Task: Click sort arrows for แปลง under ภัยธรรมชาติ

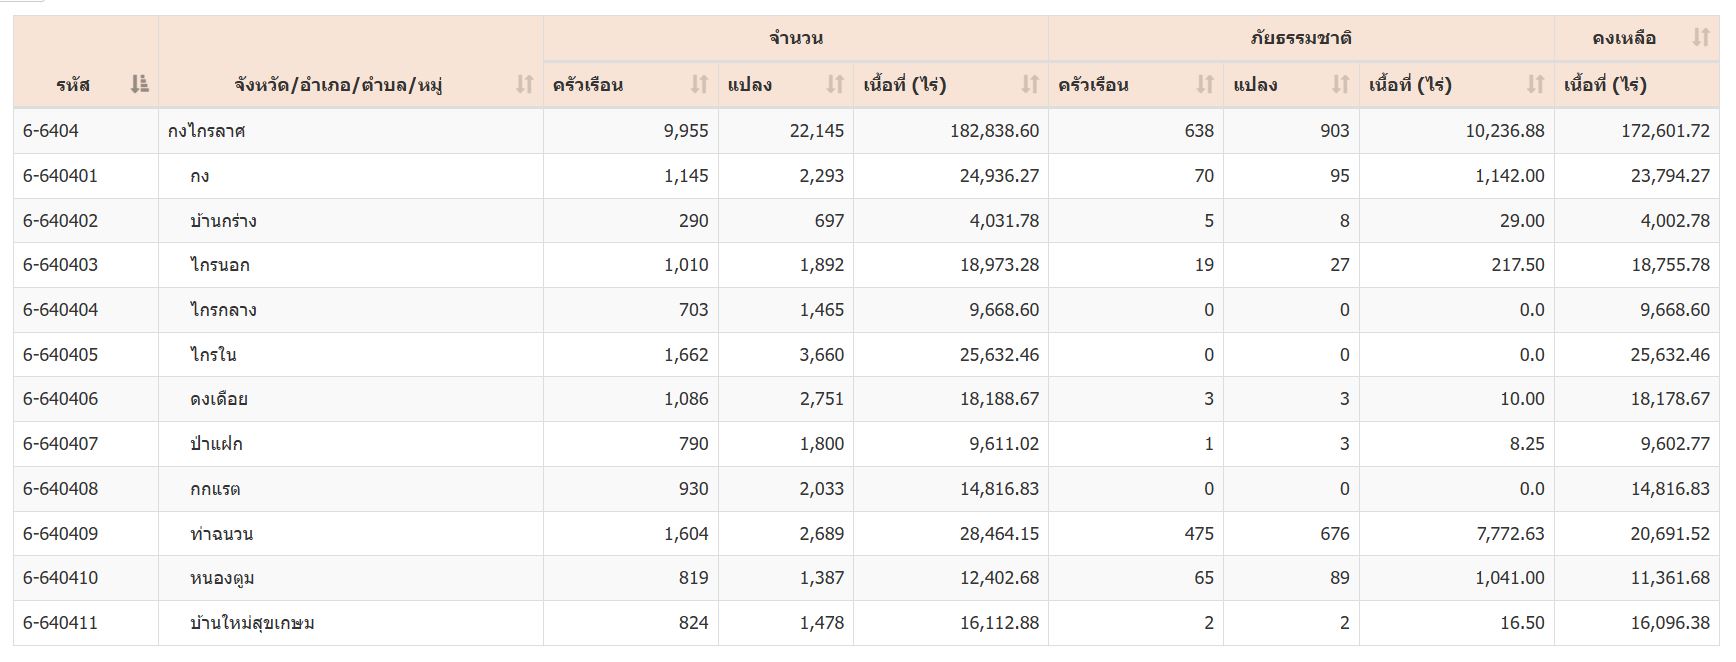Action: point(1341,85)
